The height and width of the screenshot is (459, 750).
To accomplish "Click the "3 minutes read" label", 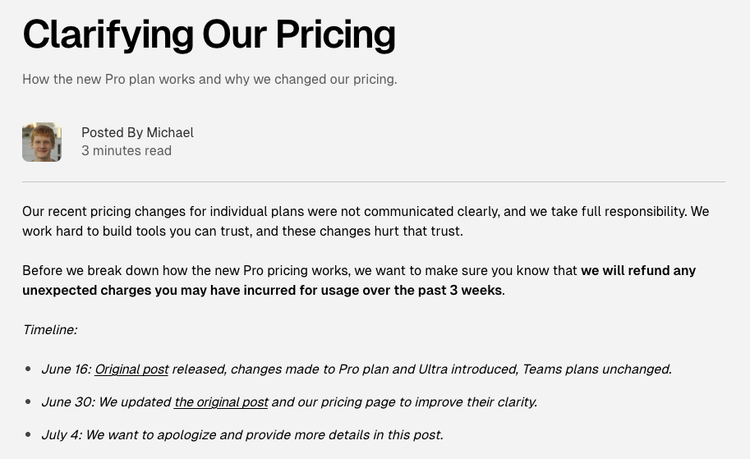I will [x=126, y=151].
